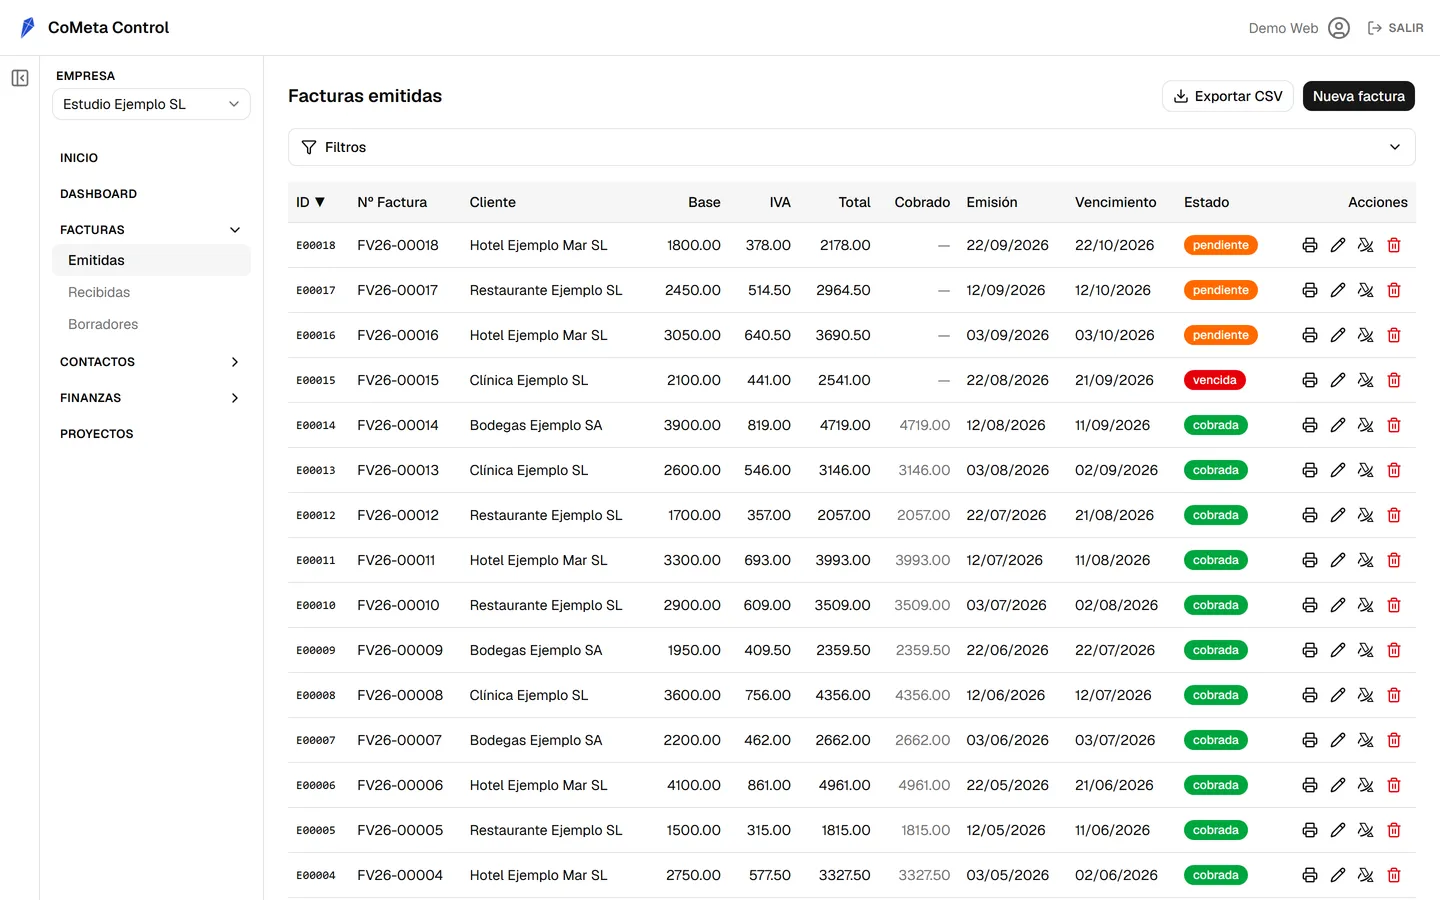Viewport: 1440px width, 900px height.
Task: Delete invoice FV26-00010
Action: click(x=1394, y=605)
